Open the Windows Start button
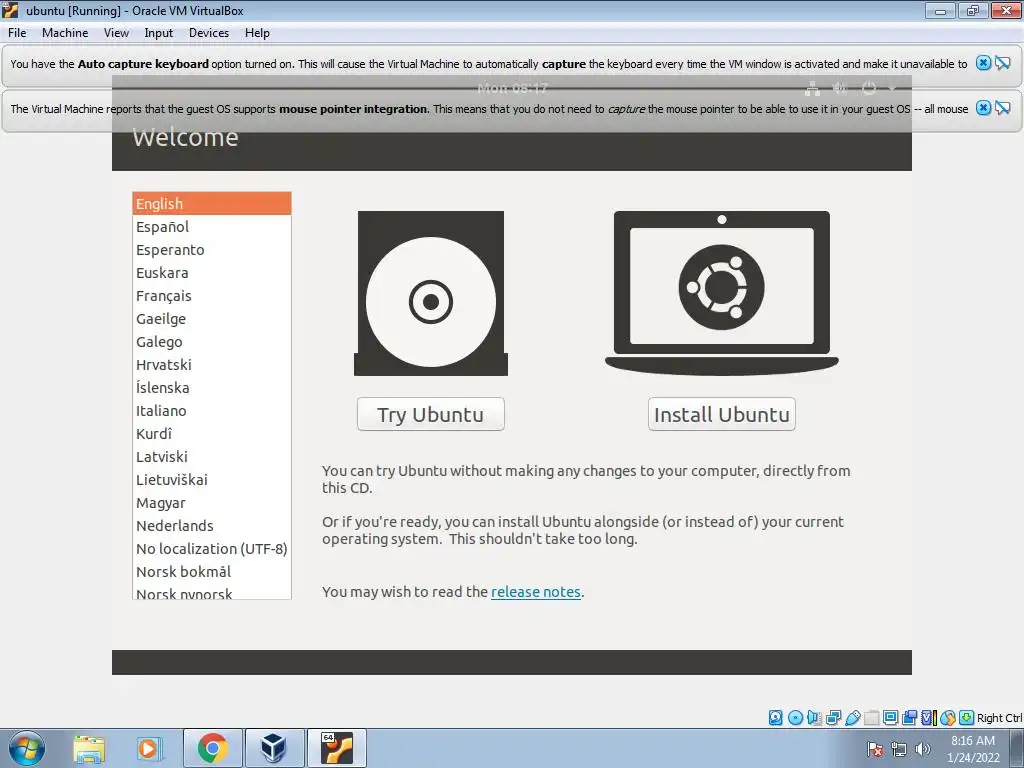 point(26,748)
